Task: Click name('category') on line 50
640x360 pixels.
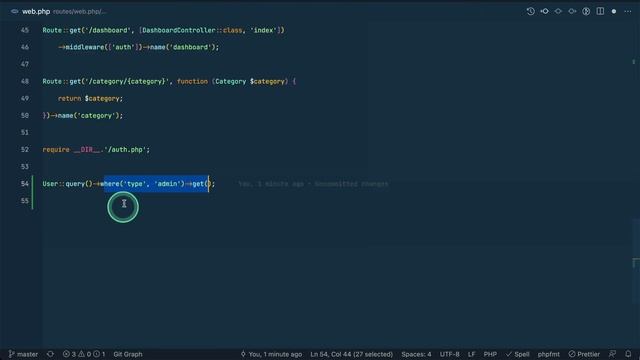Action: click(x=89, y=116)
